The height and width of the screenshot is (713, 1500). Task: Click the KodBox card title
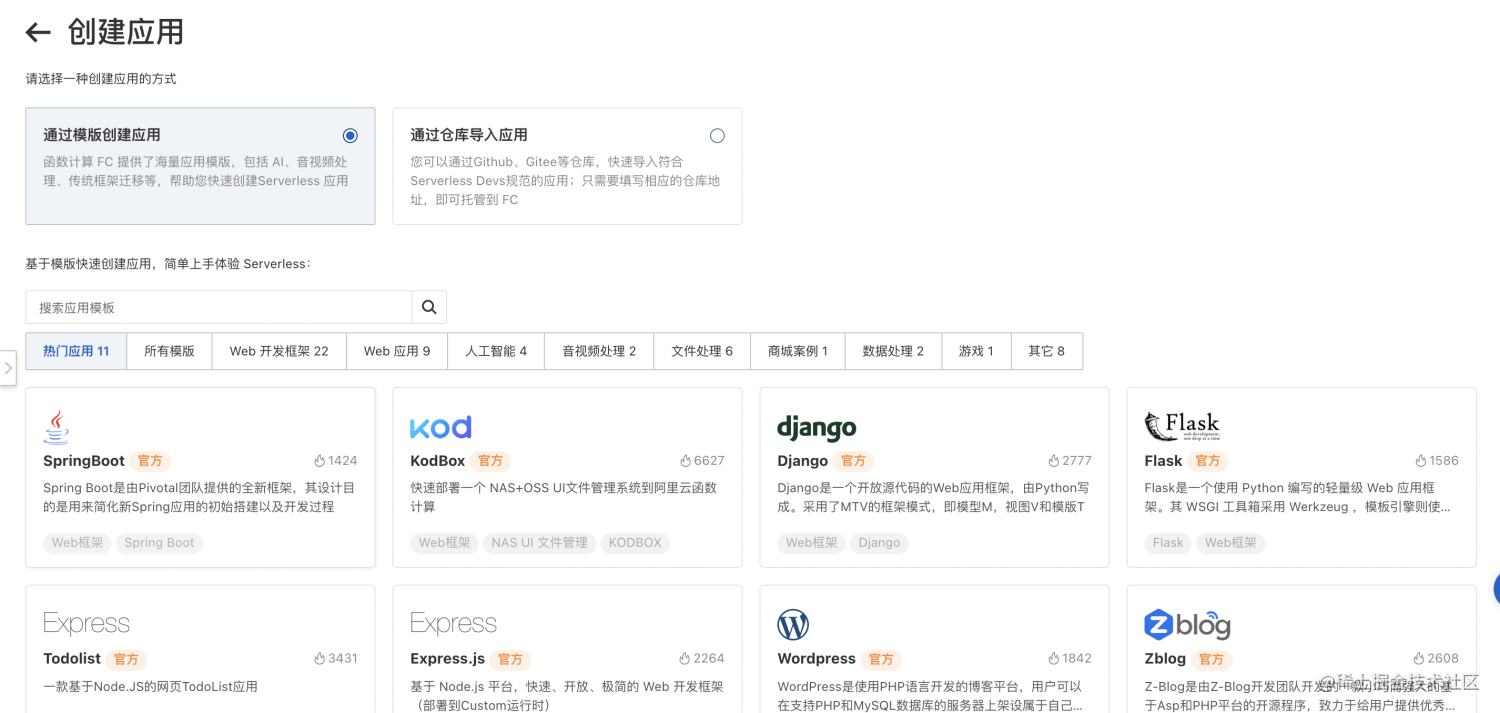click(438, 461)
